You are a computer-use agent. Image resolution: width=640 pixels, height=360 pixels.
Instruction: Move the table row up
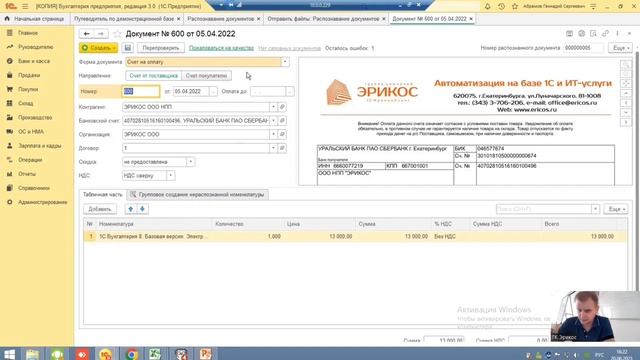(x=131, y=209)
